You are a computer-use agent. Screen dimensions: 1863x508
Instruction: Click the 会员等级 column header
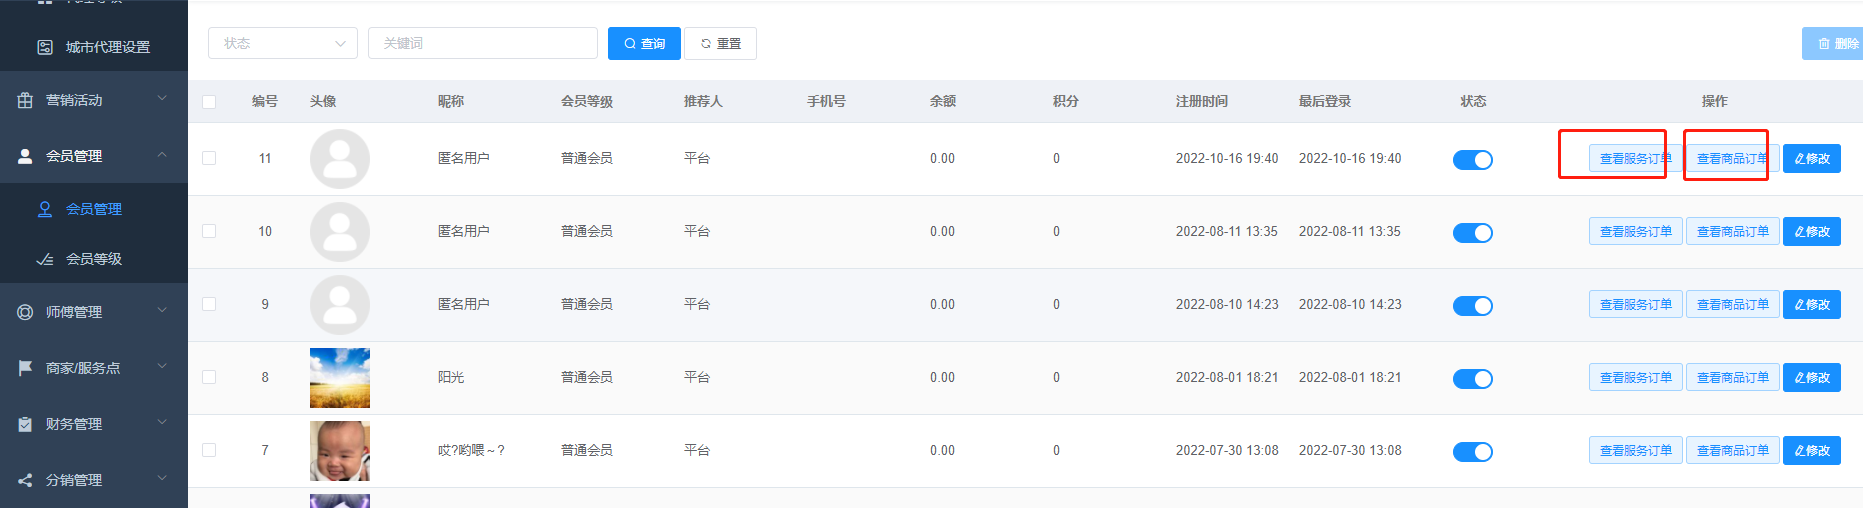tap(587, 101)
